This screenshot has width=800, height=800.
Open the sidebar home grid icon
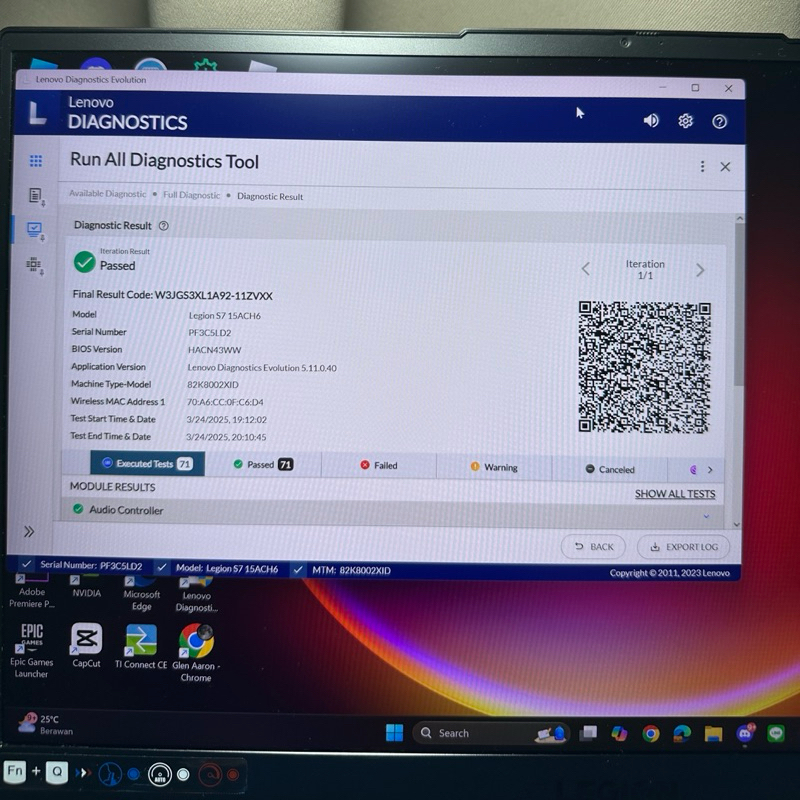[x=36, y=161]
